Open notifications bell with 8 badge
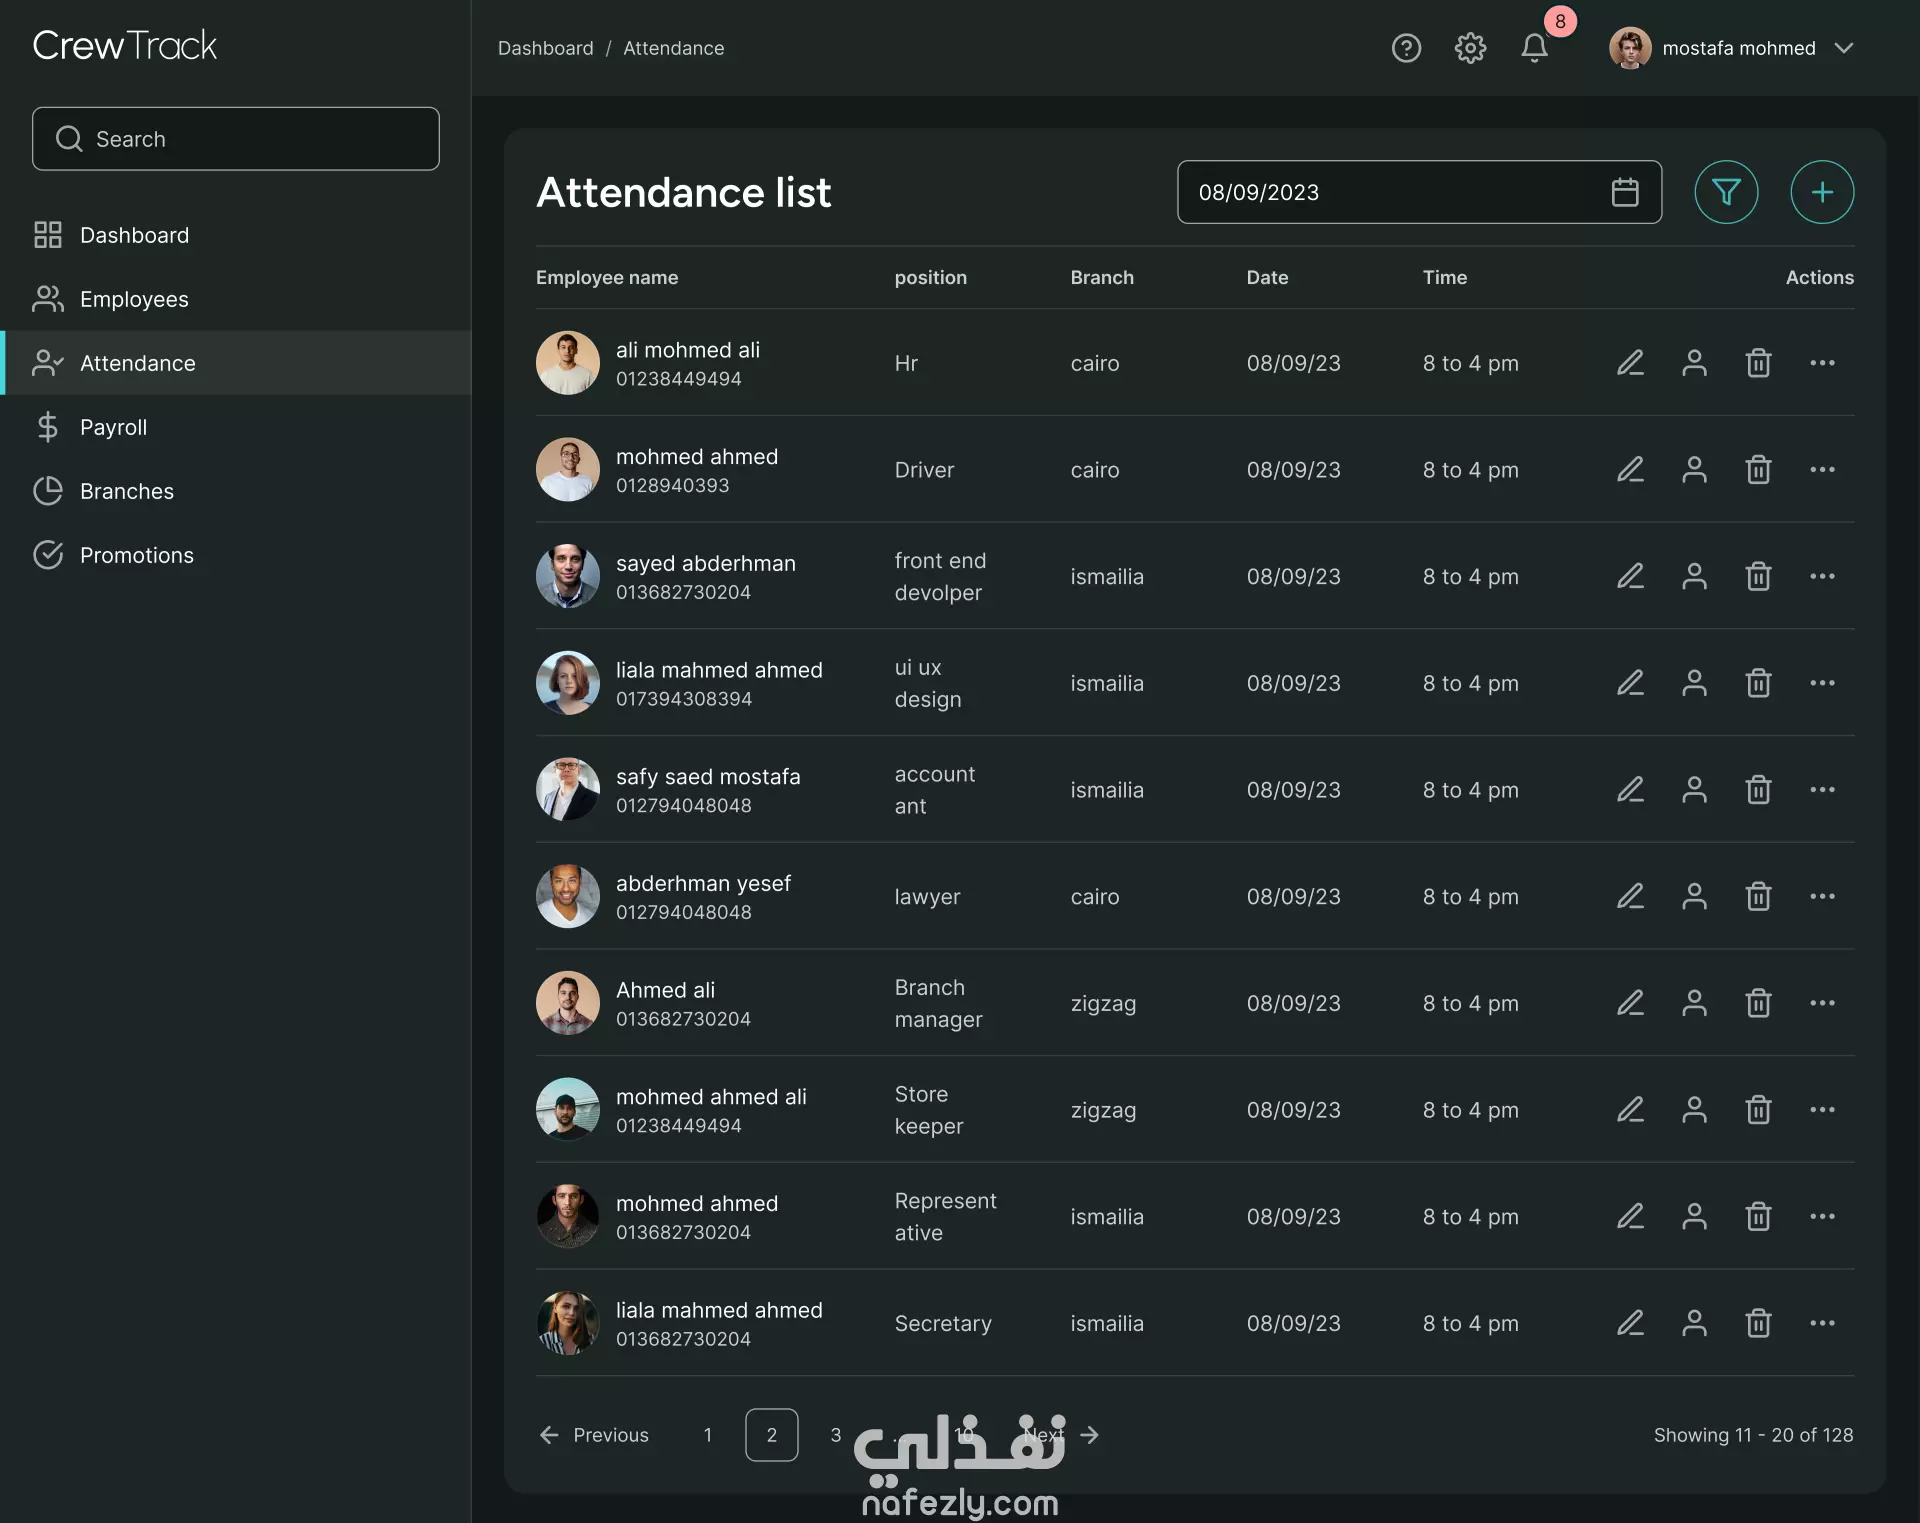The width and height of the screenshot is (1920, 1523). (1535, 48)
